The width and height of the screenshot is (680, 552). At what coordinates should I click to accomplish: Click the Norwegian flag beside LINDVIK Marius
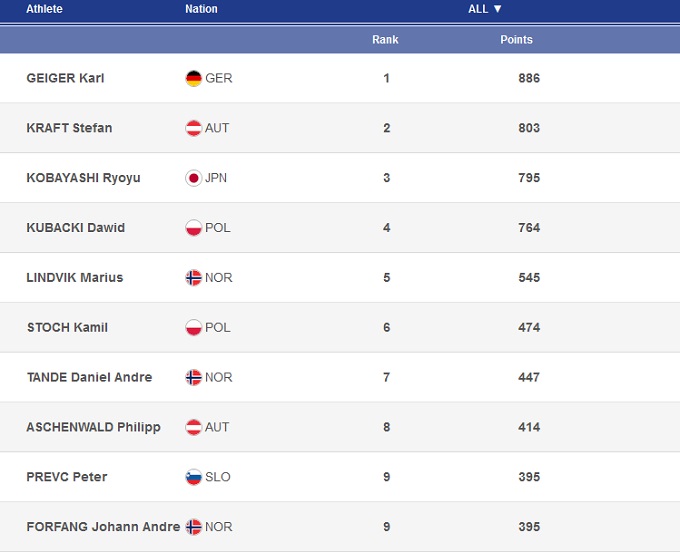pos(194,278)
